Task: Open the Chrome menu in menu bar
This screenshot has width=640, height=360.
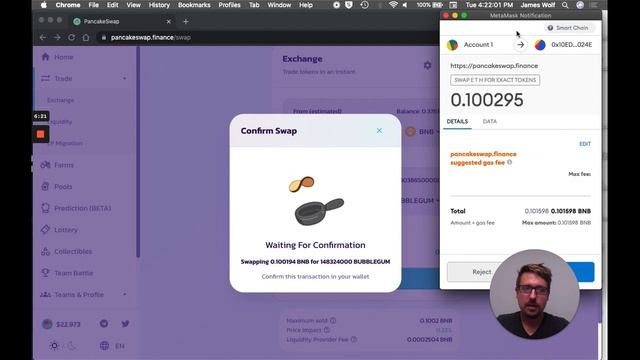Action: tap(68, 5)
